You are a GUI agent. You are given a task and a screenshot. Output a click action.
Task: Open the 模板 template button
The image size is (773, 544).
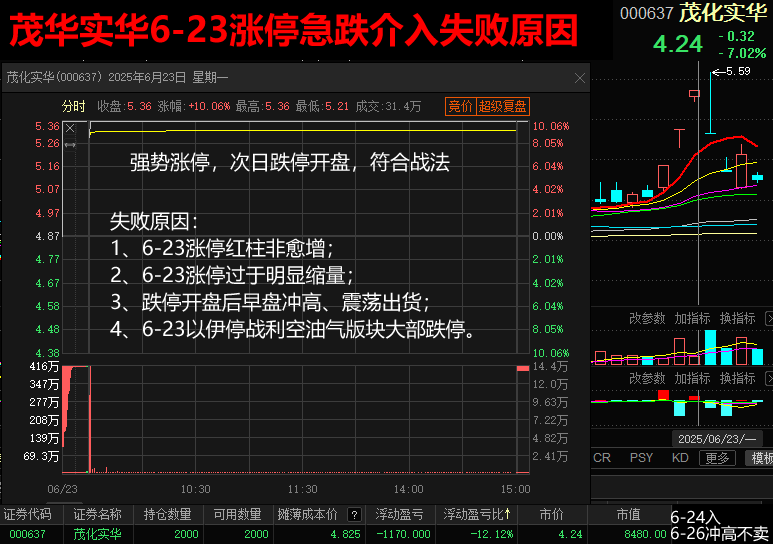tap(761, 458)
